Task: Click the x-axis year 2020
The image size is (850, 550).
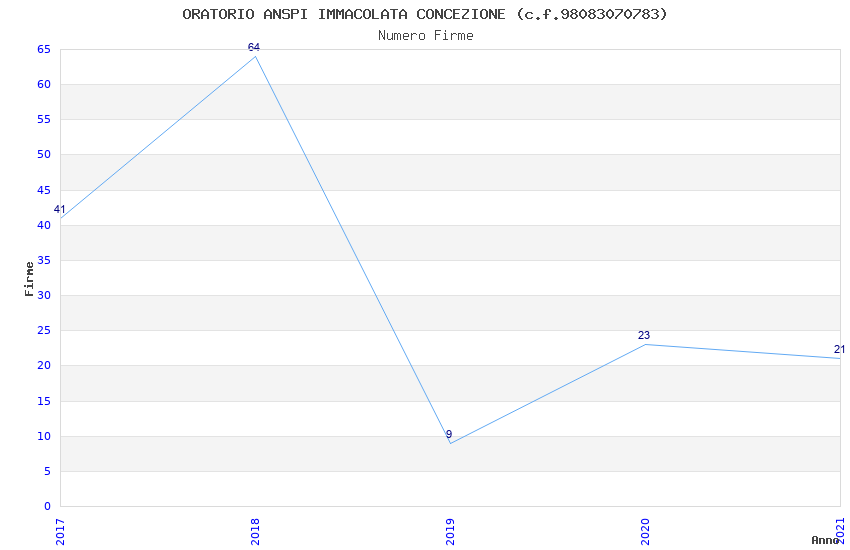Action: [645, 532]
